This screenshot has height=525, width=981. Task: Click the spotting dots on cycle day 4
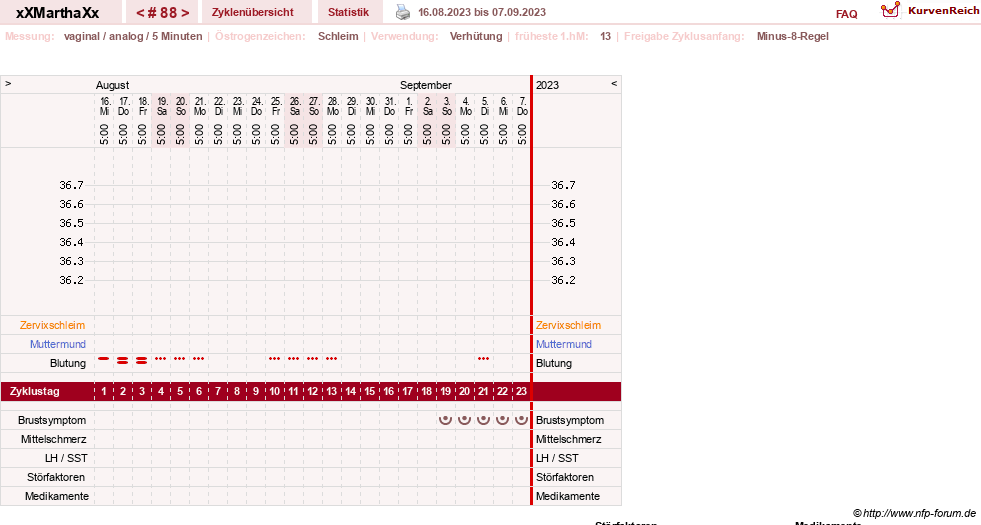pos(161,359)
